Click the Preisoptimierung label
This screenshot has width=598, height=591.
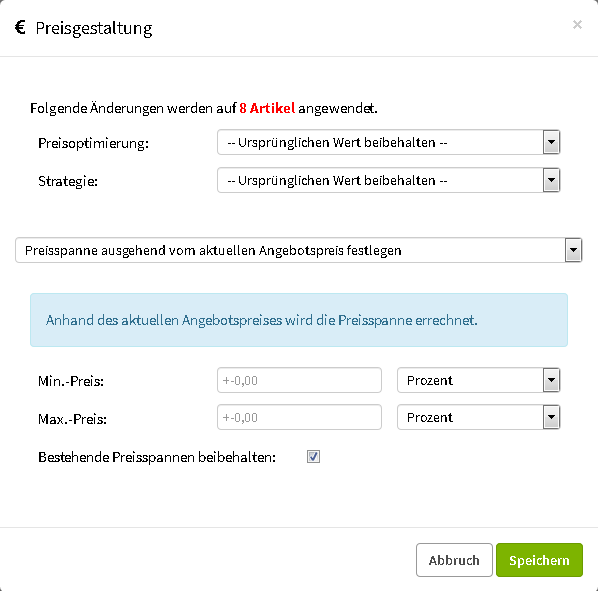(93, 143)
